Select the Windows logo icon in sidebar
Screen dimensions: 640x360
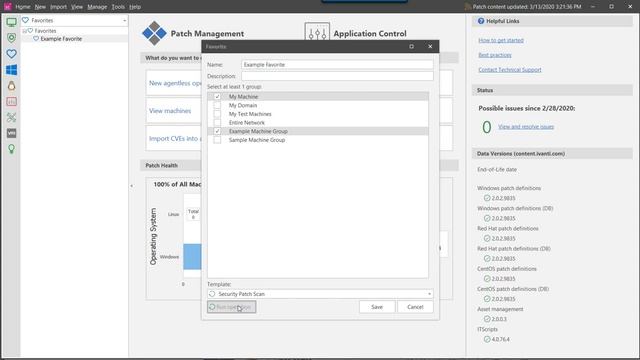point(11,70)
